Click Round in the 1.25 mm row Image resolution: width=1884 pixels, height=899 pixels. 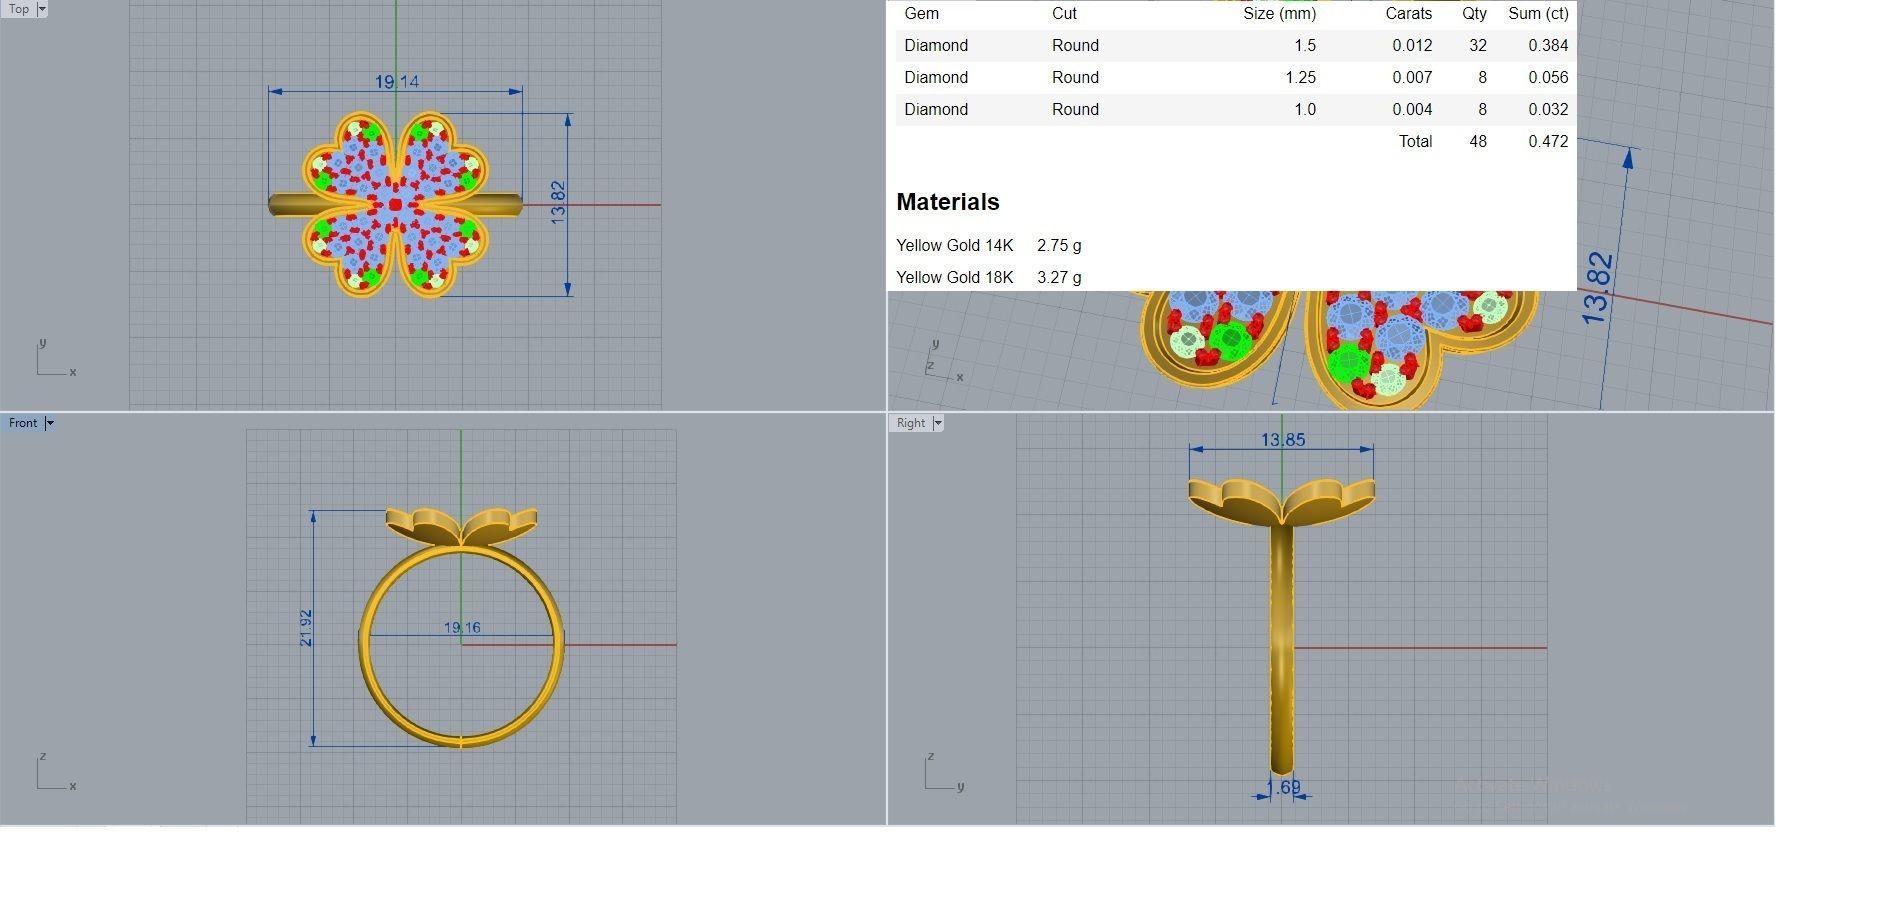point(1075,78)
